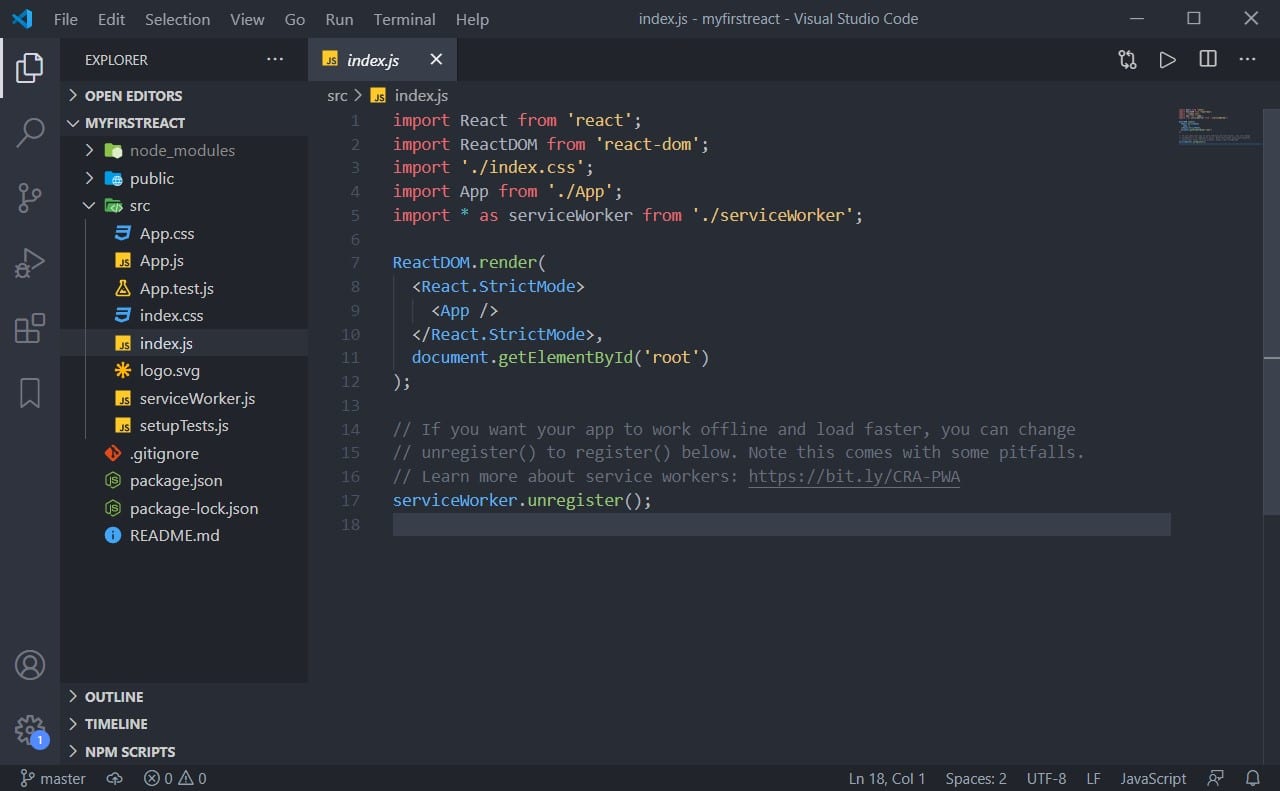Open the errors and warnings indicator
Screen dimensions: 1280x791
coord(175,778)
